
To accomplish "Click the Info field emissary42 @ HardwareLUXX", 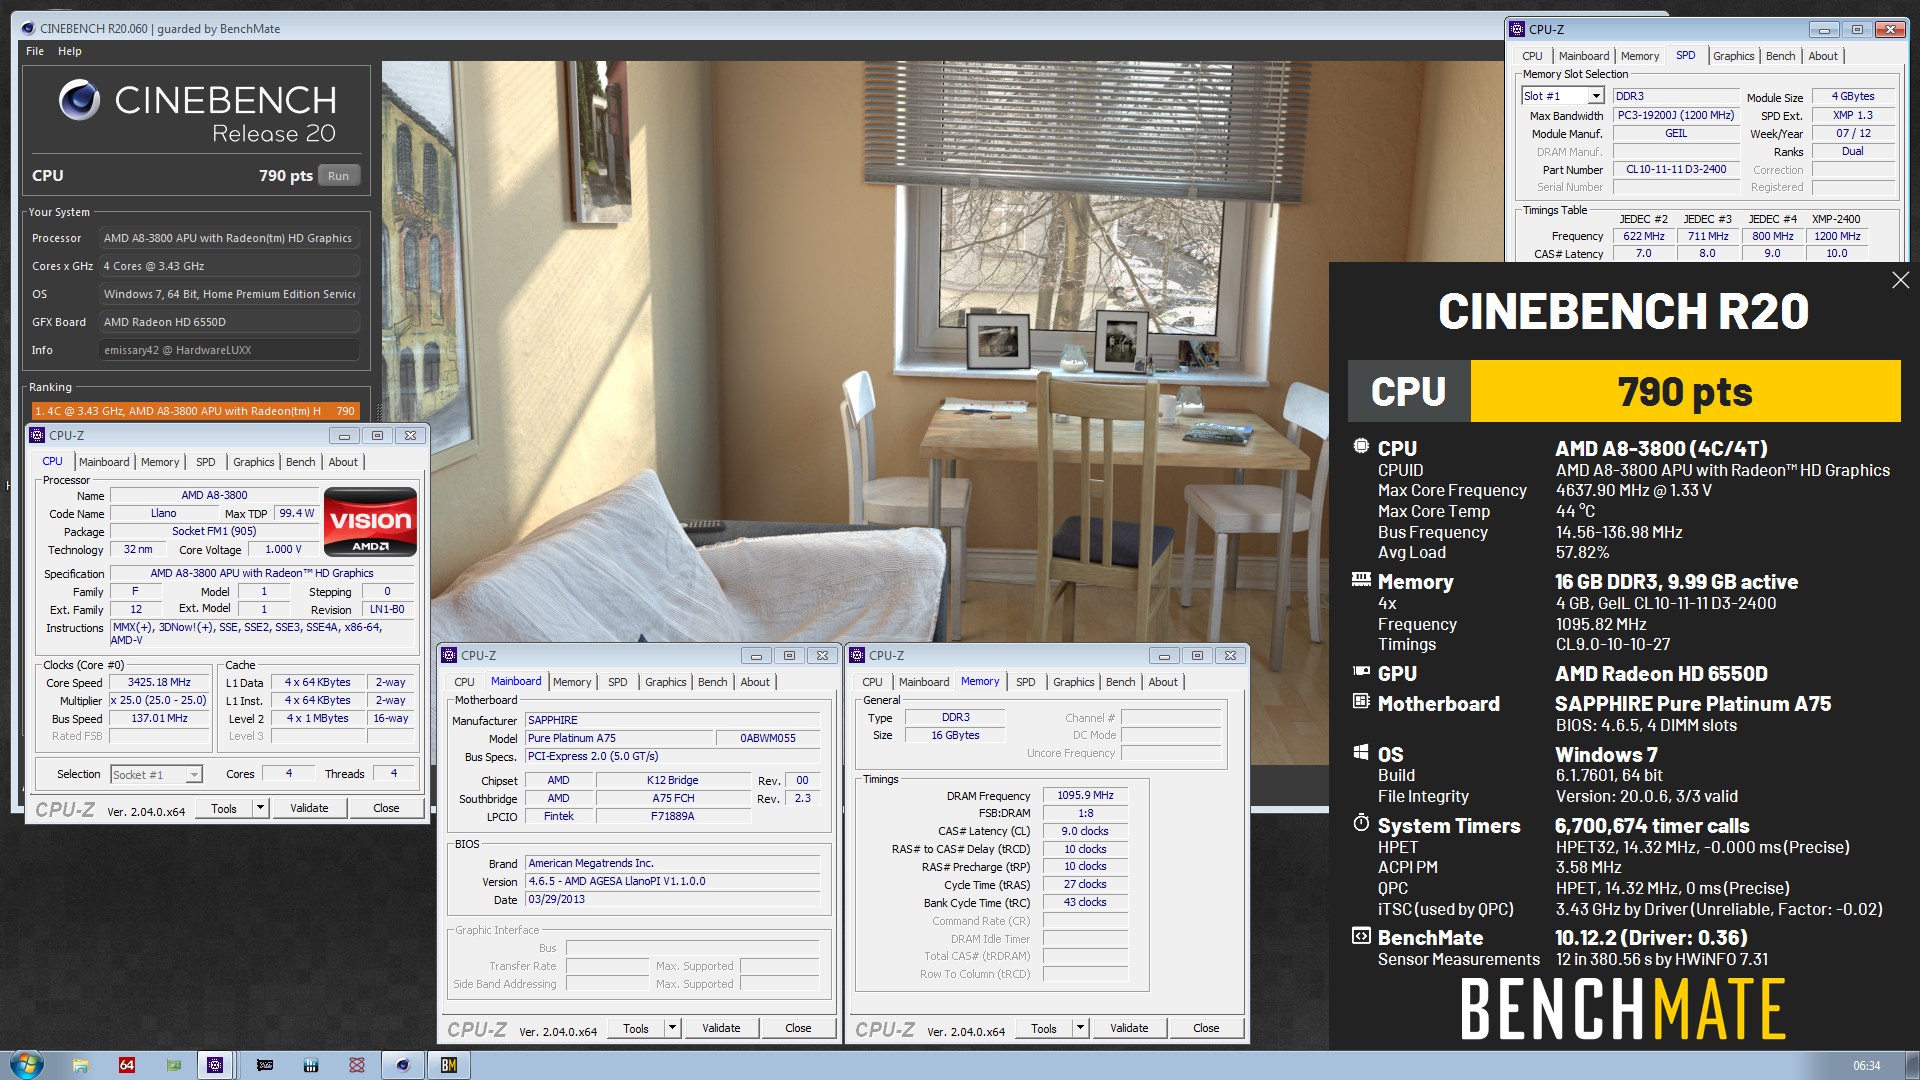I will click(229, 350).
